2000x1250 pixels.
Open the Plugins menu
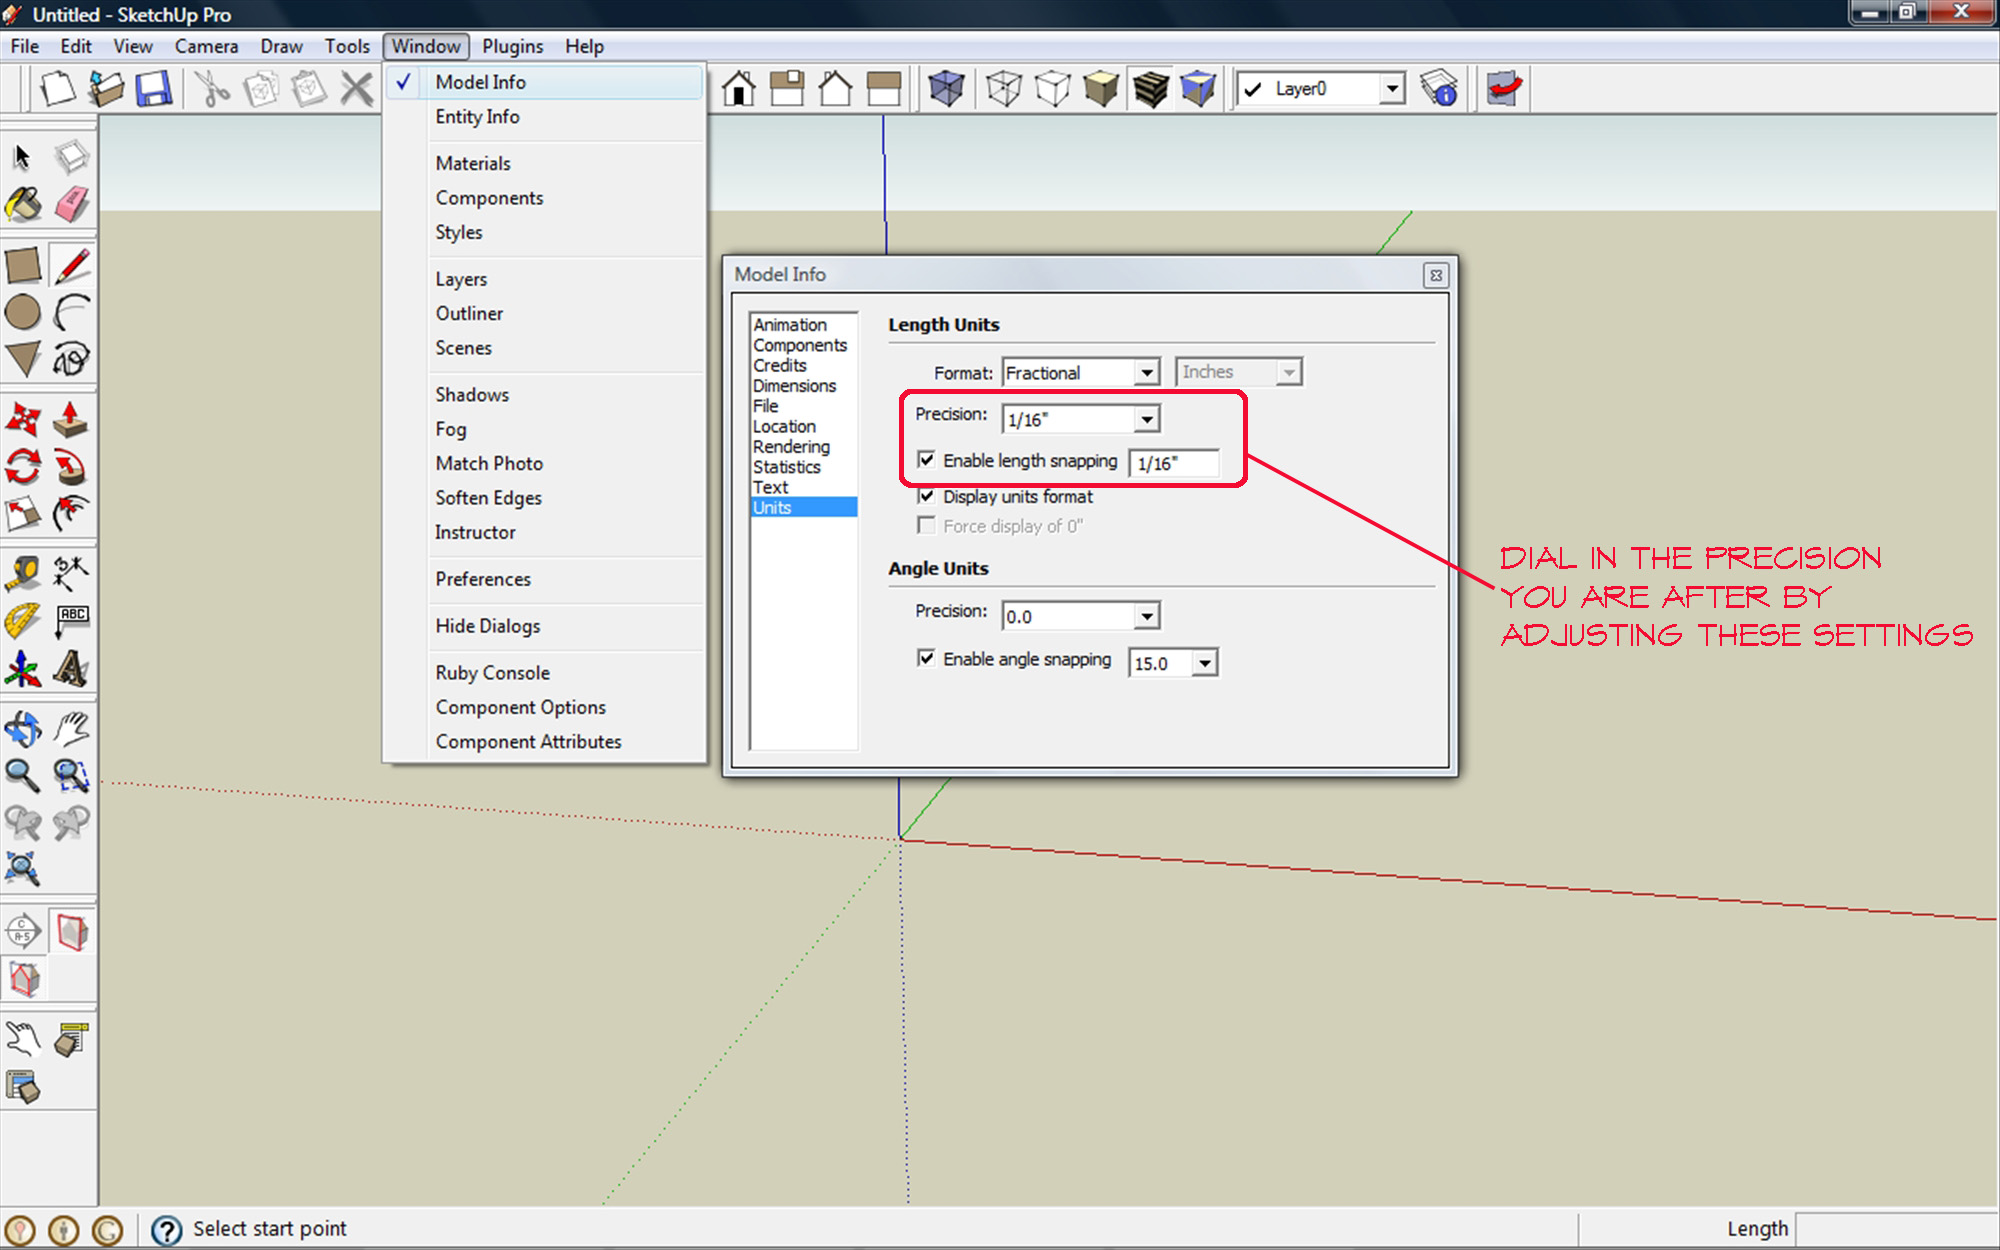[513, 46]
